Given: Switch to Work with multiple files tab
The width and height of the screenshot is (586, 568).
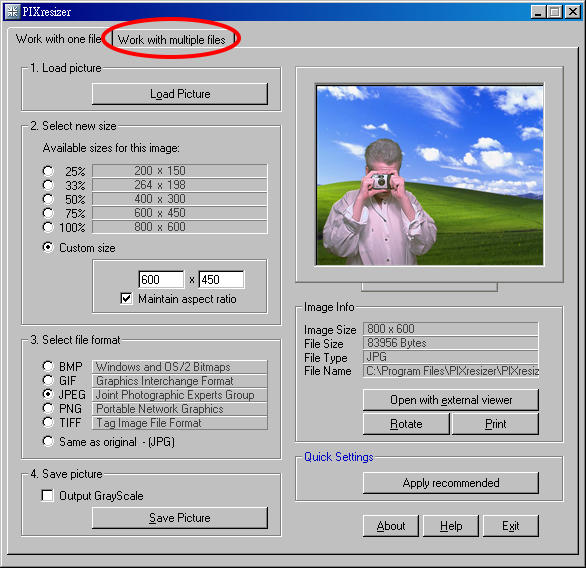Looking at the screenshot, I should [172, 40].
